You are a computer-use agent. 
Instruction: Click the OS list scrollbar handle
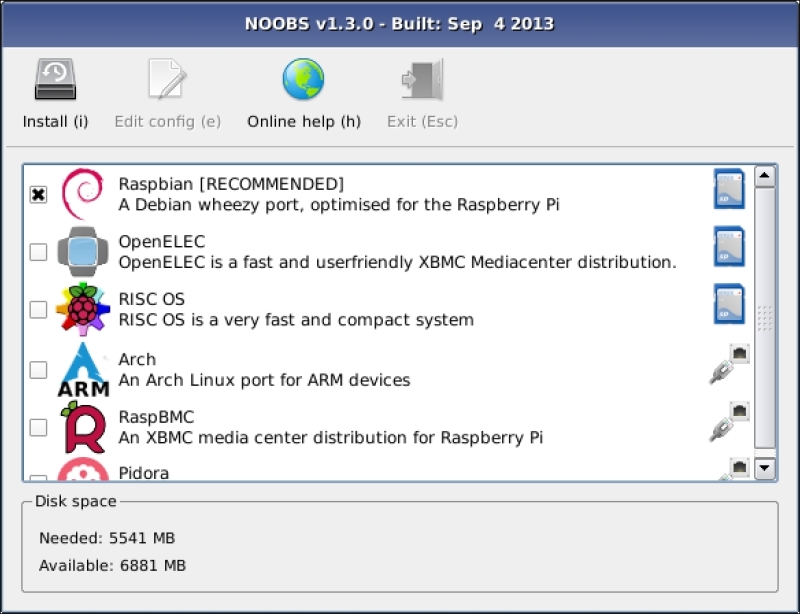point(765,318)
